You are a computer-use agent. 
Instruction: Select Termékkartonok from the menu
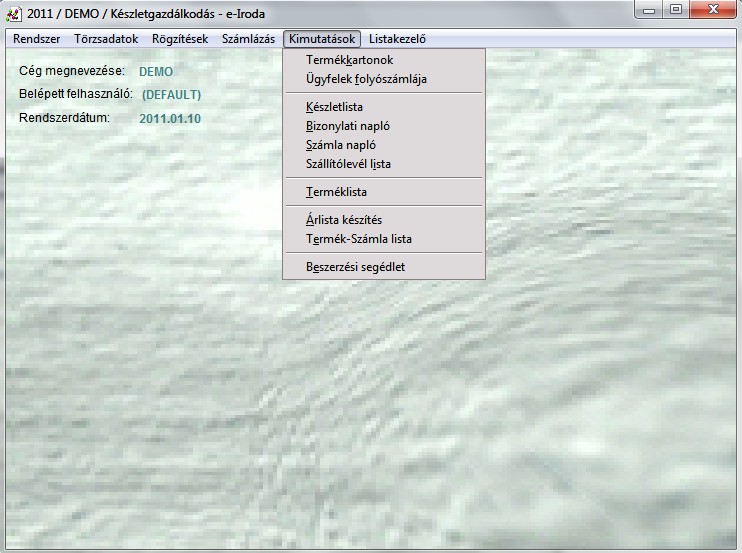(349, 60)
